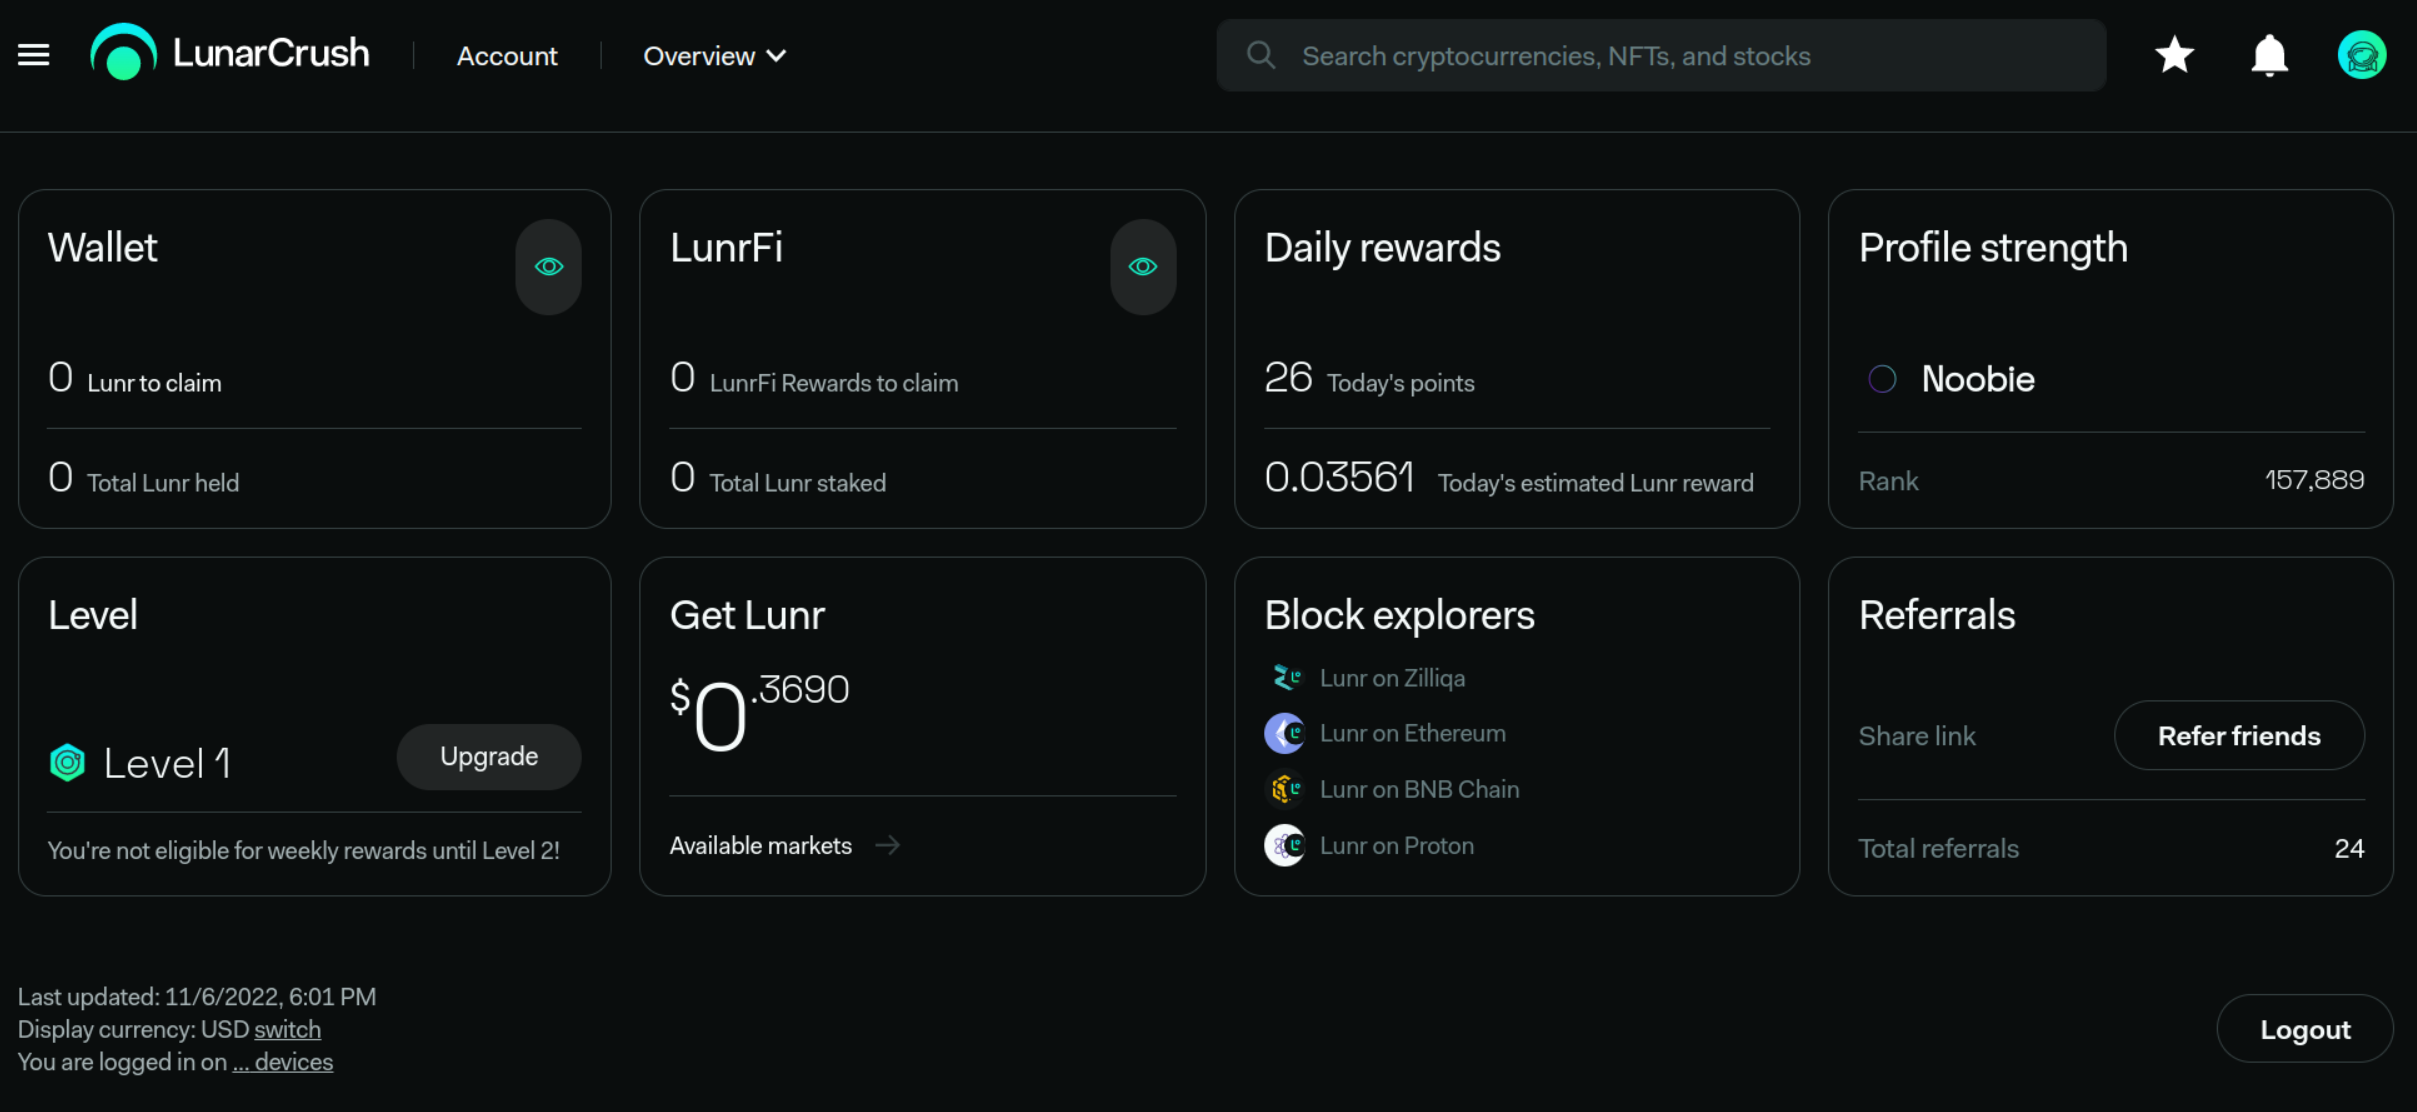
Task: Click the Zilliqa explorer icon
Action: pos(1285,678)
